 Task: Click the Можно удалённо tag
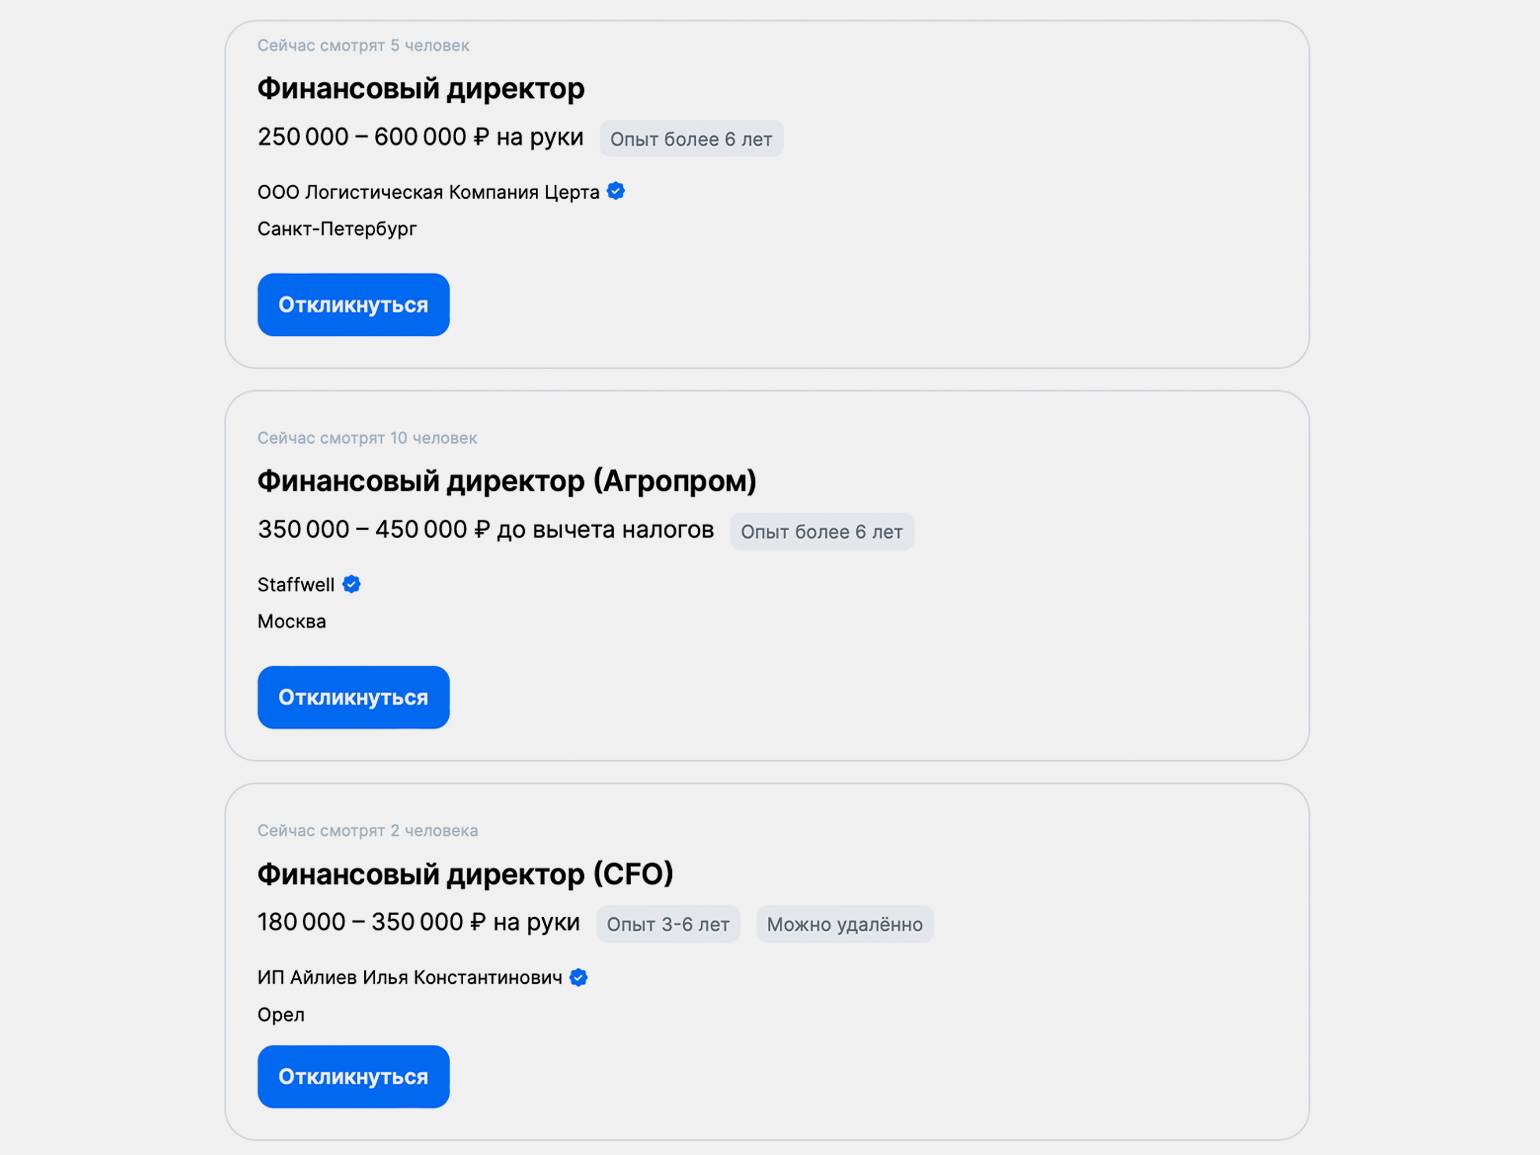pyautogui.click(x=845, y=924)
